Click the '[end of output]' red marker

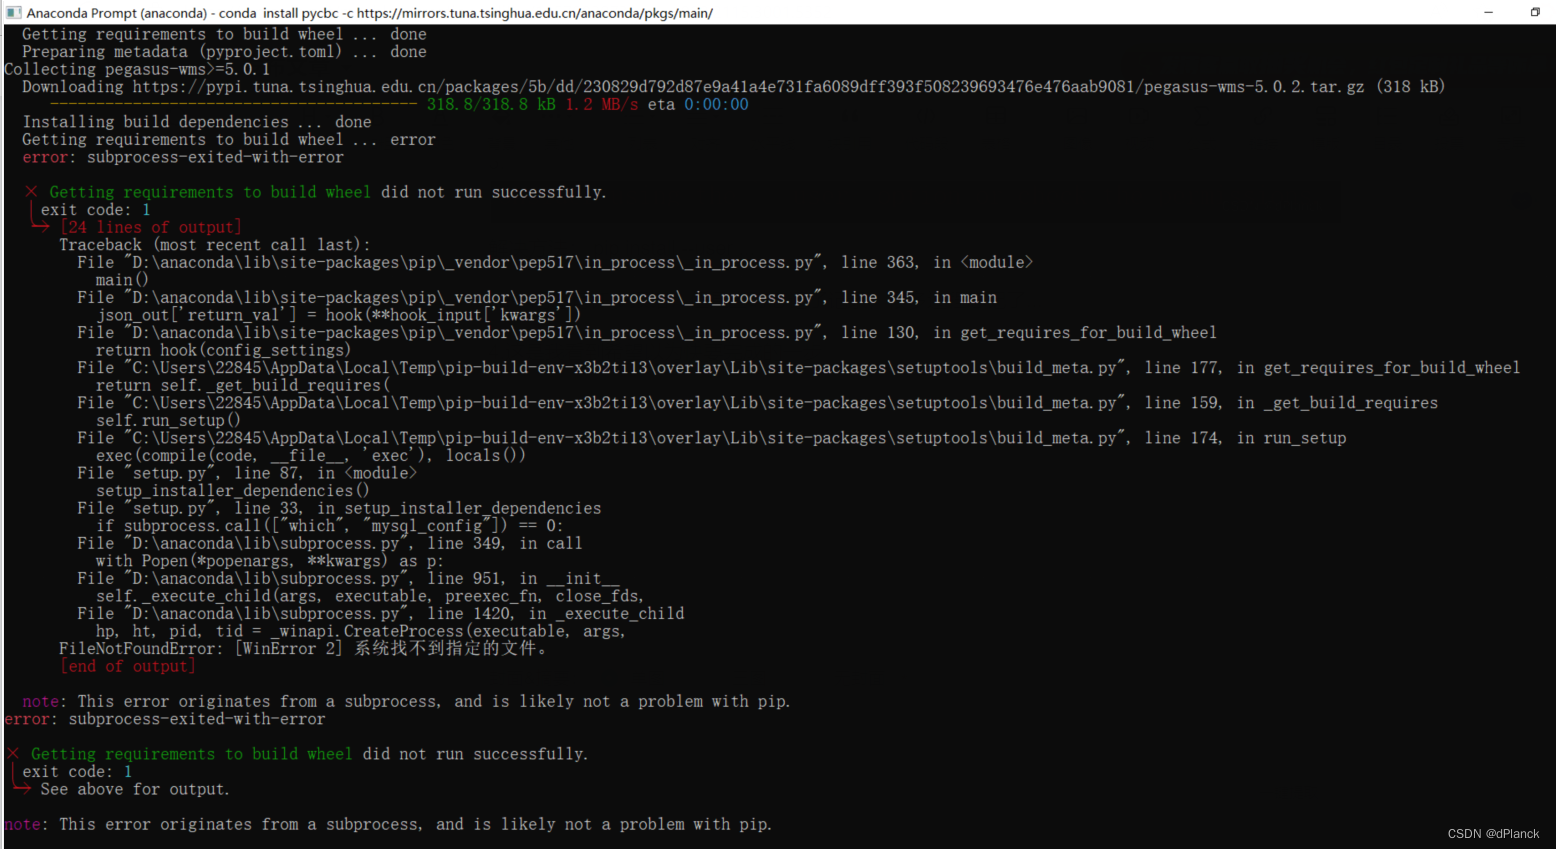point(127,666)
